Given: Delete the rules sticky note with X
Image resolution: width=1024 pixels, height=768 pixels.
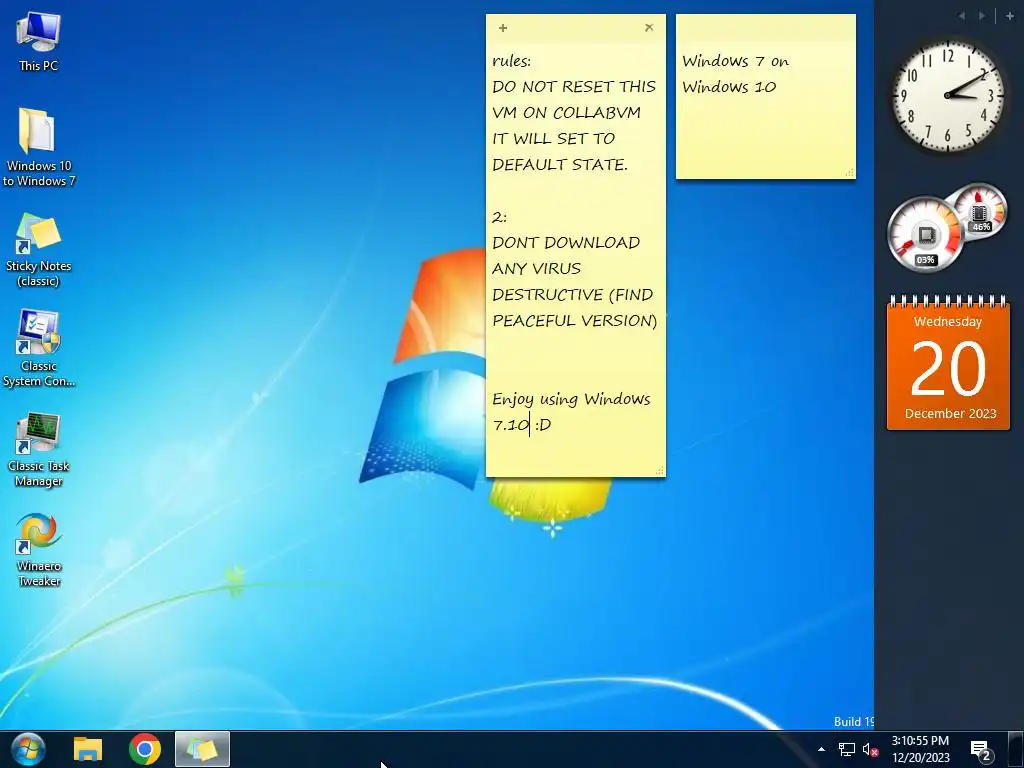Looking at the screenshot, I should point(648,27).
